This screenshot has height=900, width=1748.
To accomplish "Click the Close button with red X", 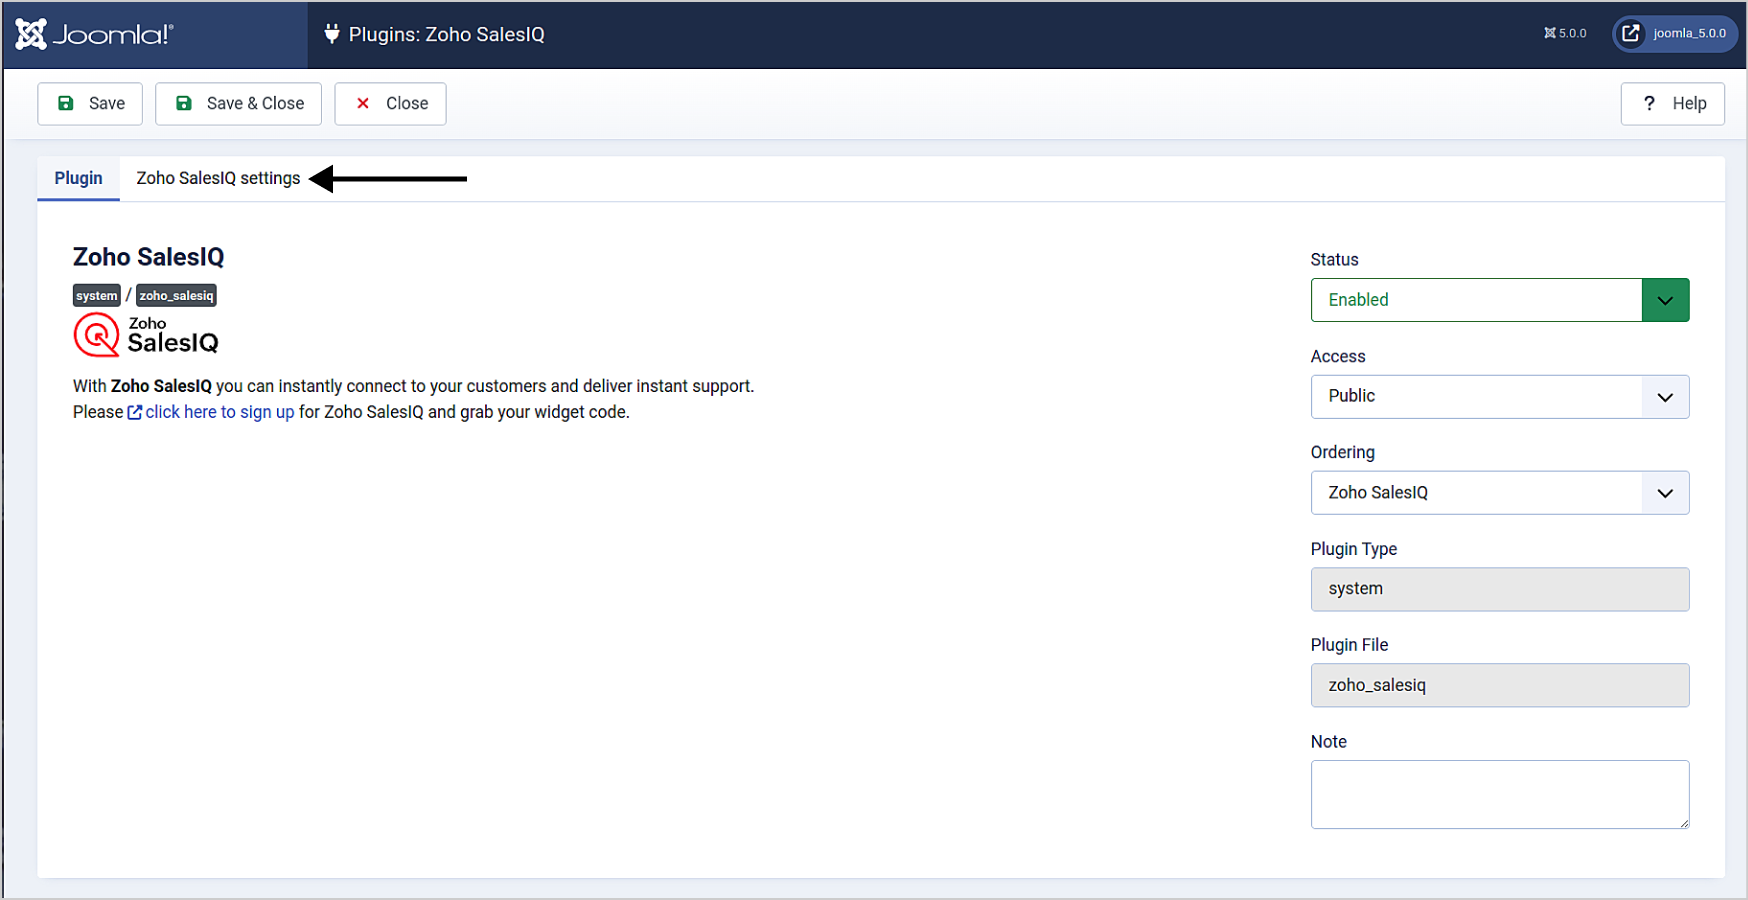I will (390, 103).
